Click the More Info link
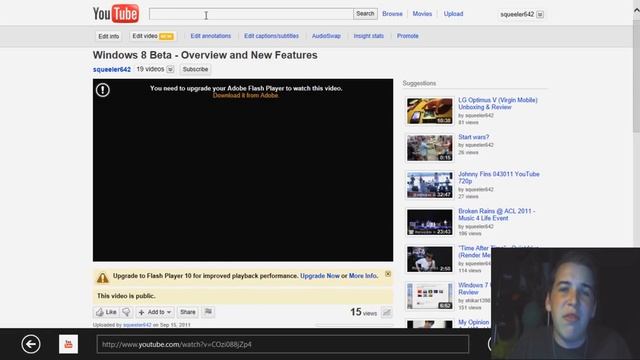The height and width of the screenshot is (360, 640). tap(363, 276)
